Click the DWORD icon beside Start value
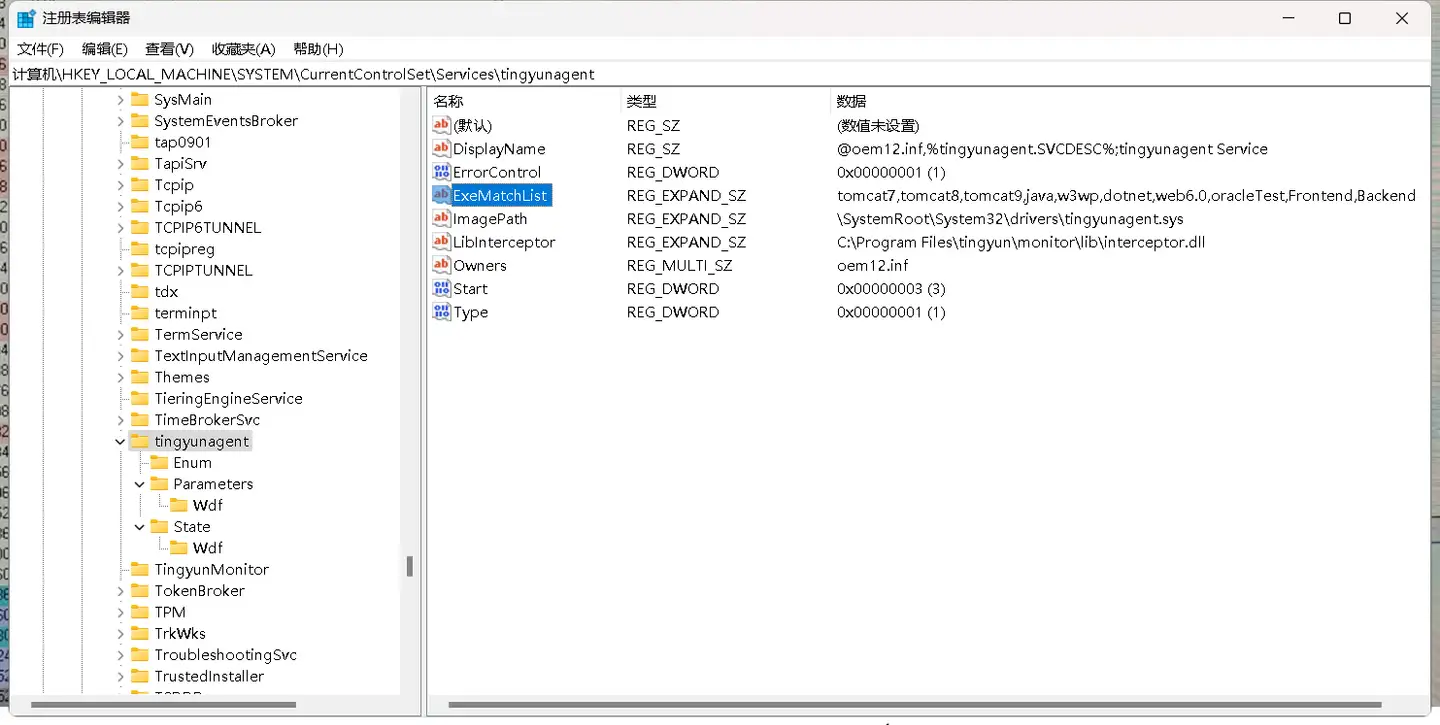 coord(441,289)
